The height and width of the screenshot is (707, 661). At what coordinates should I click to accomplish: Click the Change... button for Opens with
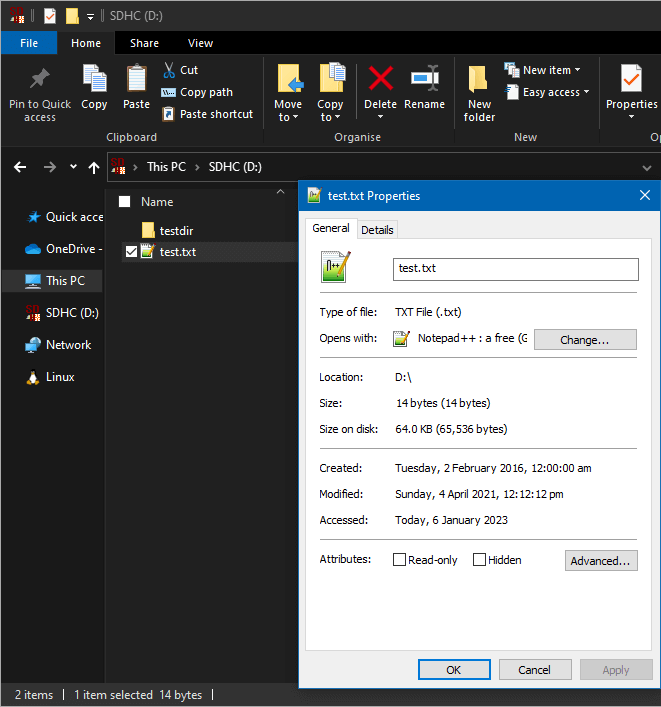(x=585, y=340)
